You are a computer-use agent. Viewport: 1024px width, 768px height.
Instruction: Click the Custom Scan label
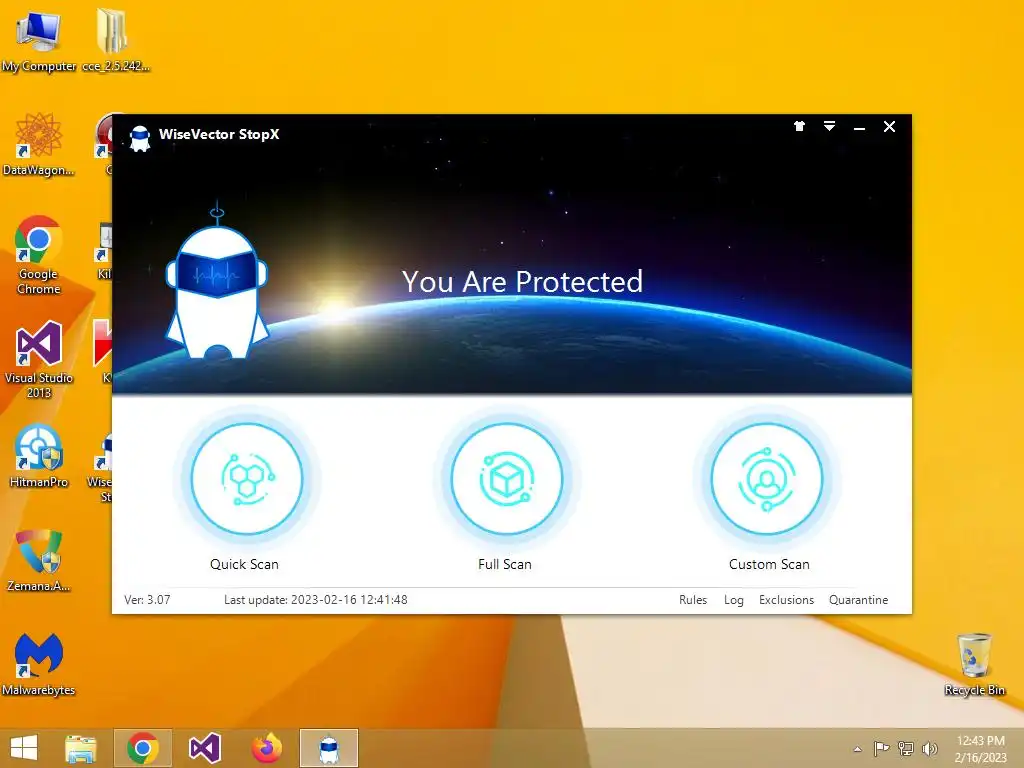point(769,564)
